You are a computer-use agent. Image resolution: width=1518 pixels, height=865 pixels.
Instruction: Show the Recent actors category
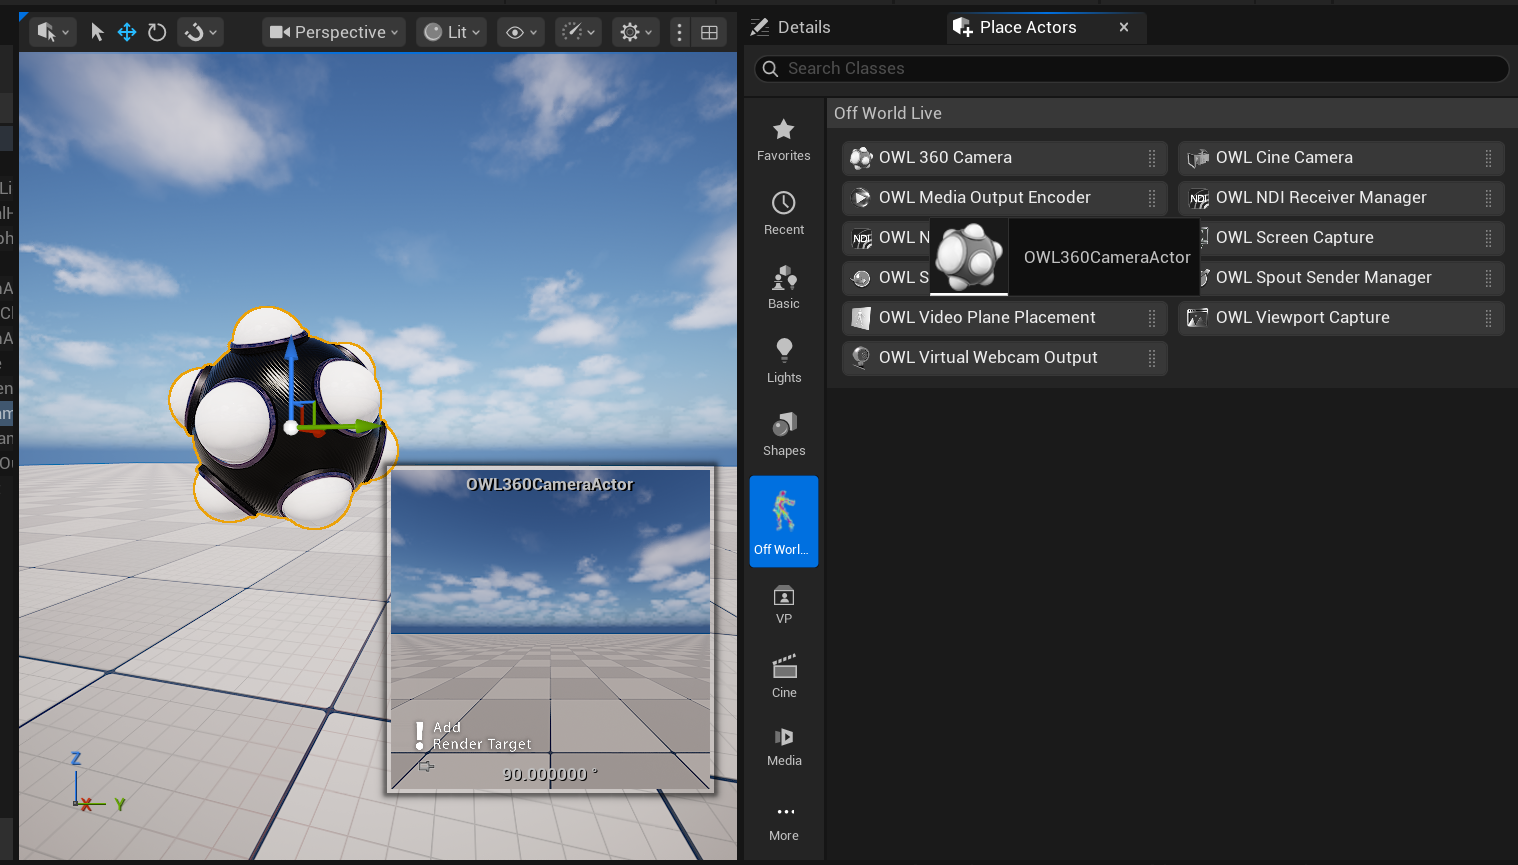784,214
